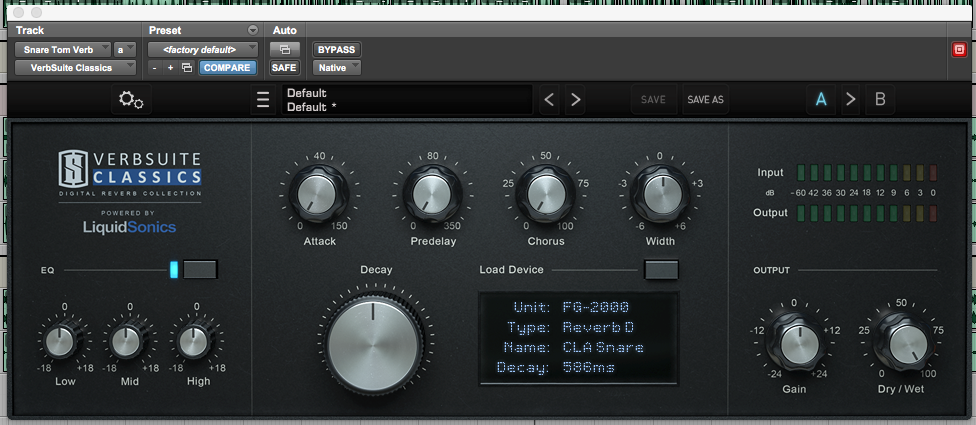
Task: Click the High EQ knob
Action: click(194, 342)
